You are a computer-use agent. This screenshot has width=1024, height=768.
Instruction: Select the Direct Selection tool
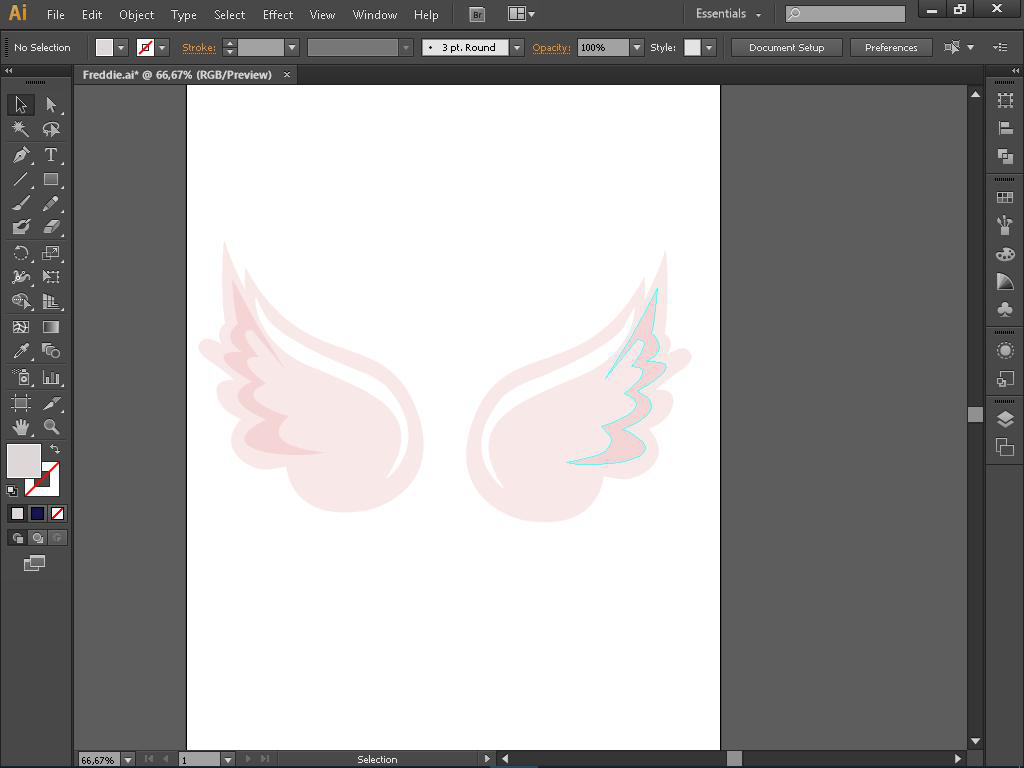point(51,104)
